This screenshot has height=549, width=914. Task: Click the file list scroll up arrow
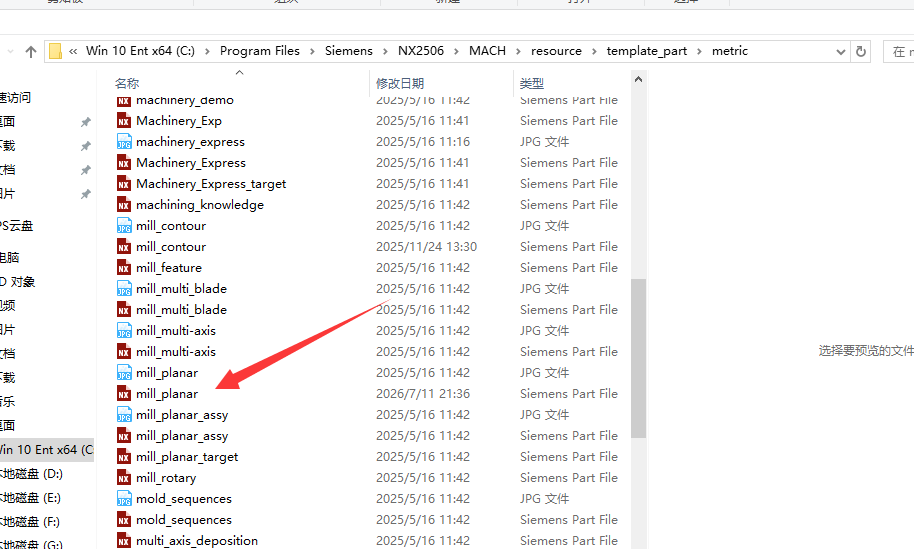[638, 79]
